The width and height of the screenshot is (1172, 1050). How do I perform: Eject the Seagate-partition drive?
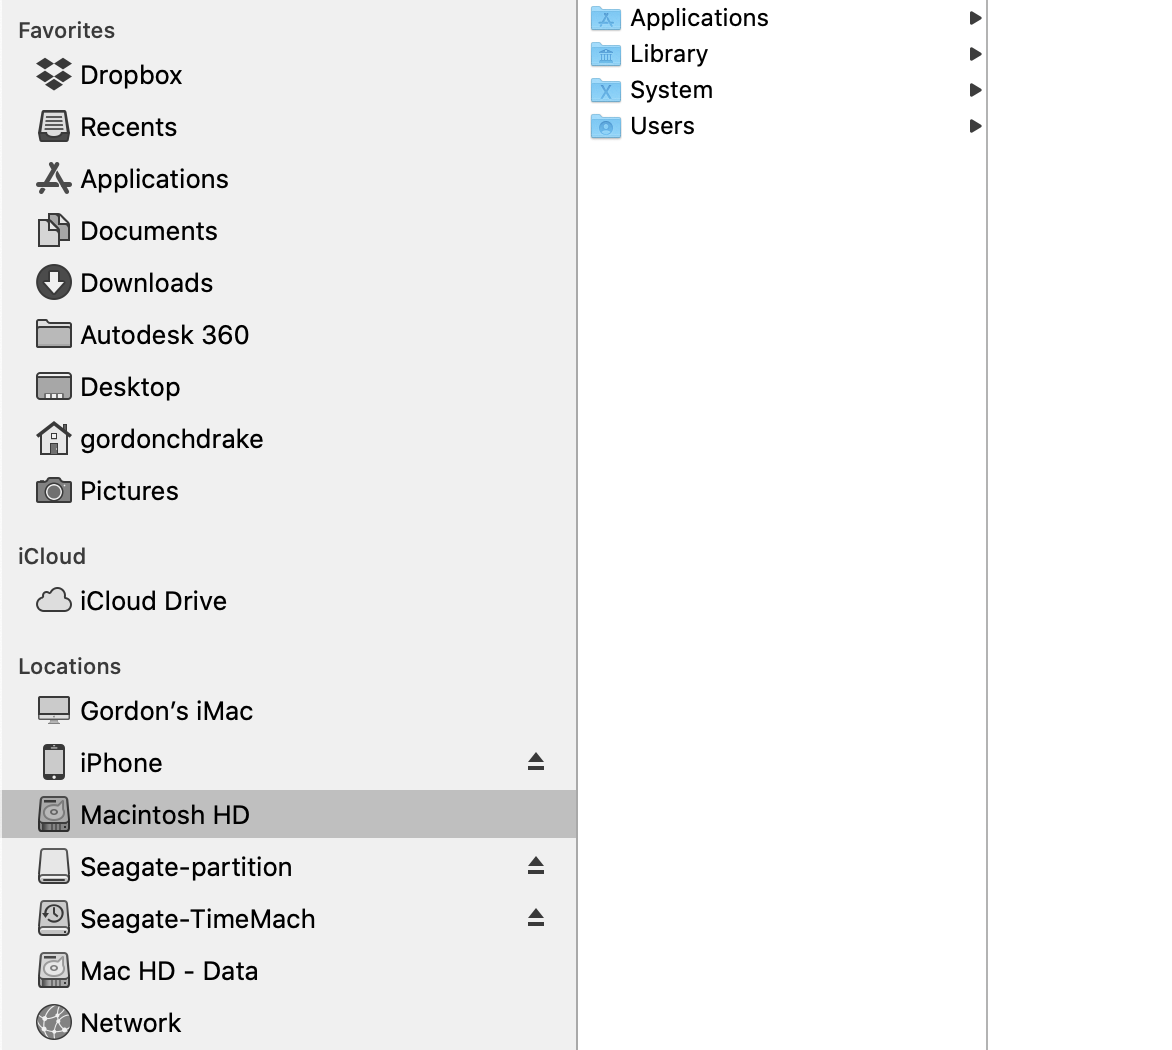pyautogui.click(x=536, y=866)
